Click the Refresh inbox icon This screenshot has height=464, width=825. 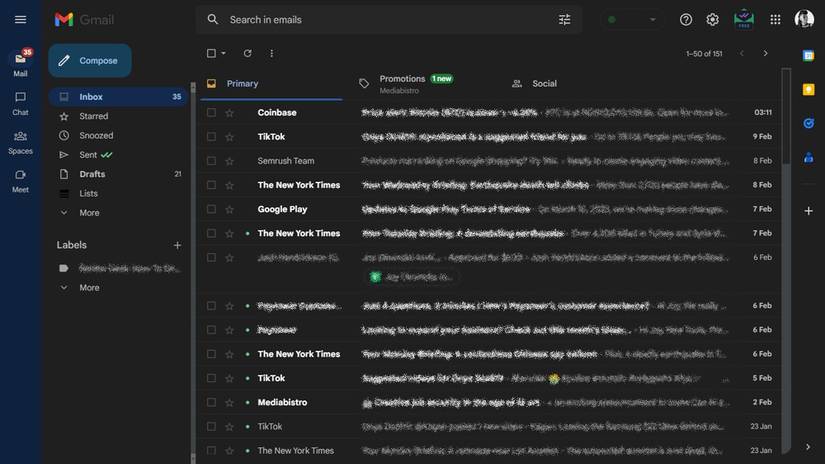coord(247,53)
